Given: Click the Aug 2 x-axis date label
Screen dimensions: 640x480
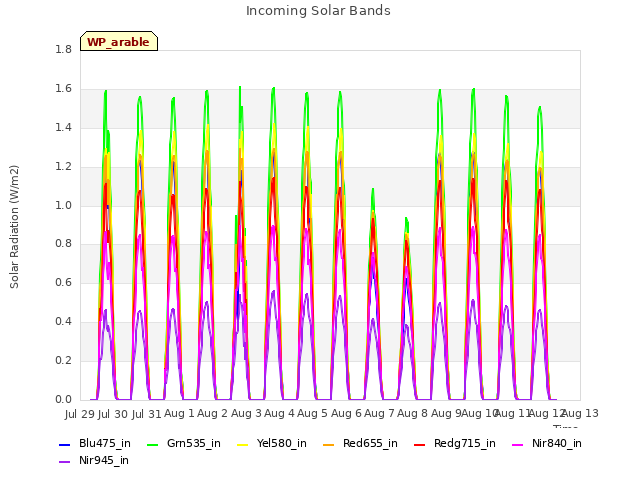Looking at the screenshot, I should click(x=213, y=413).
